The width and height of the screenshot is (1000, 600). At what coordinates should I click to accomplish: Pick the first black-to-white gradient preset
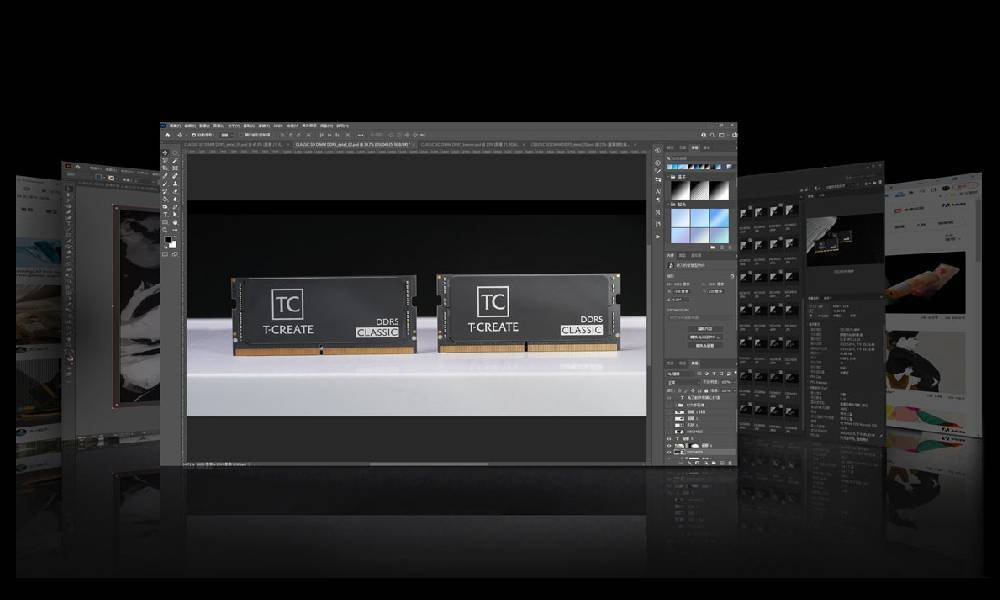click(679, 189)
